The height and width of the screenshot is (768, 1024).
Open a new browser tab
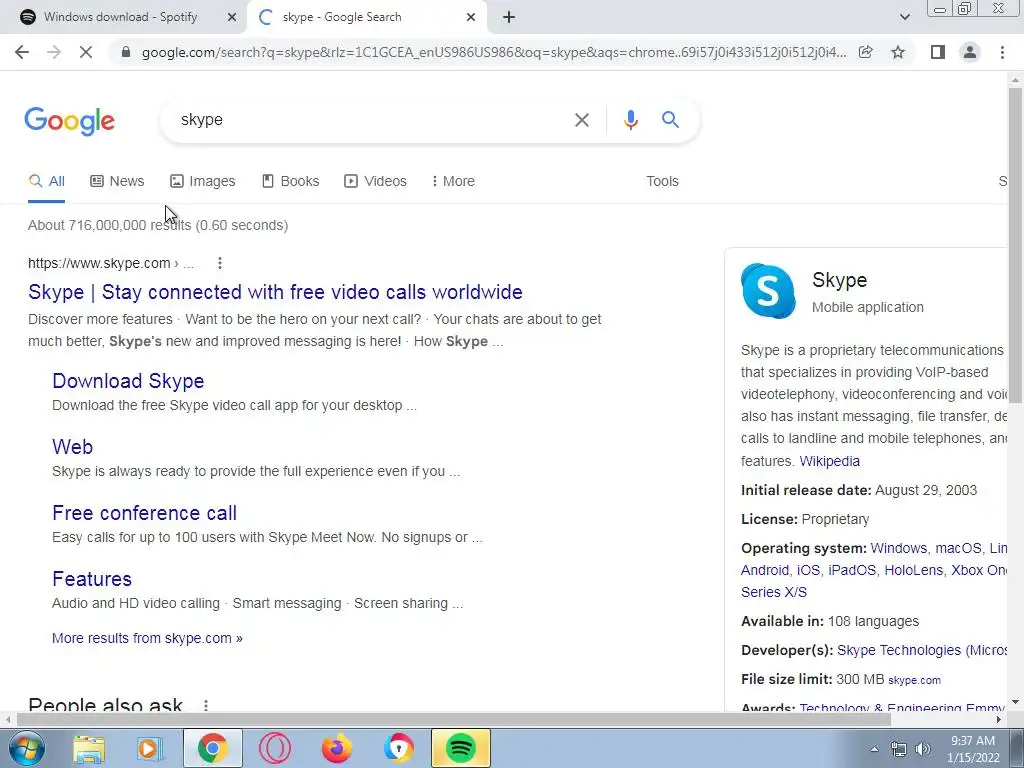[509, 18]
